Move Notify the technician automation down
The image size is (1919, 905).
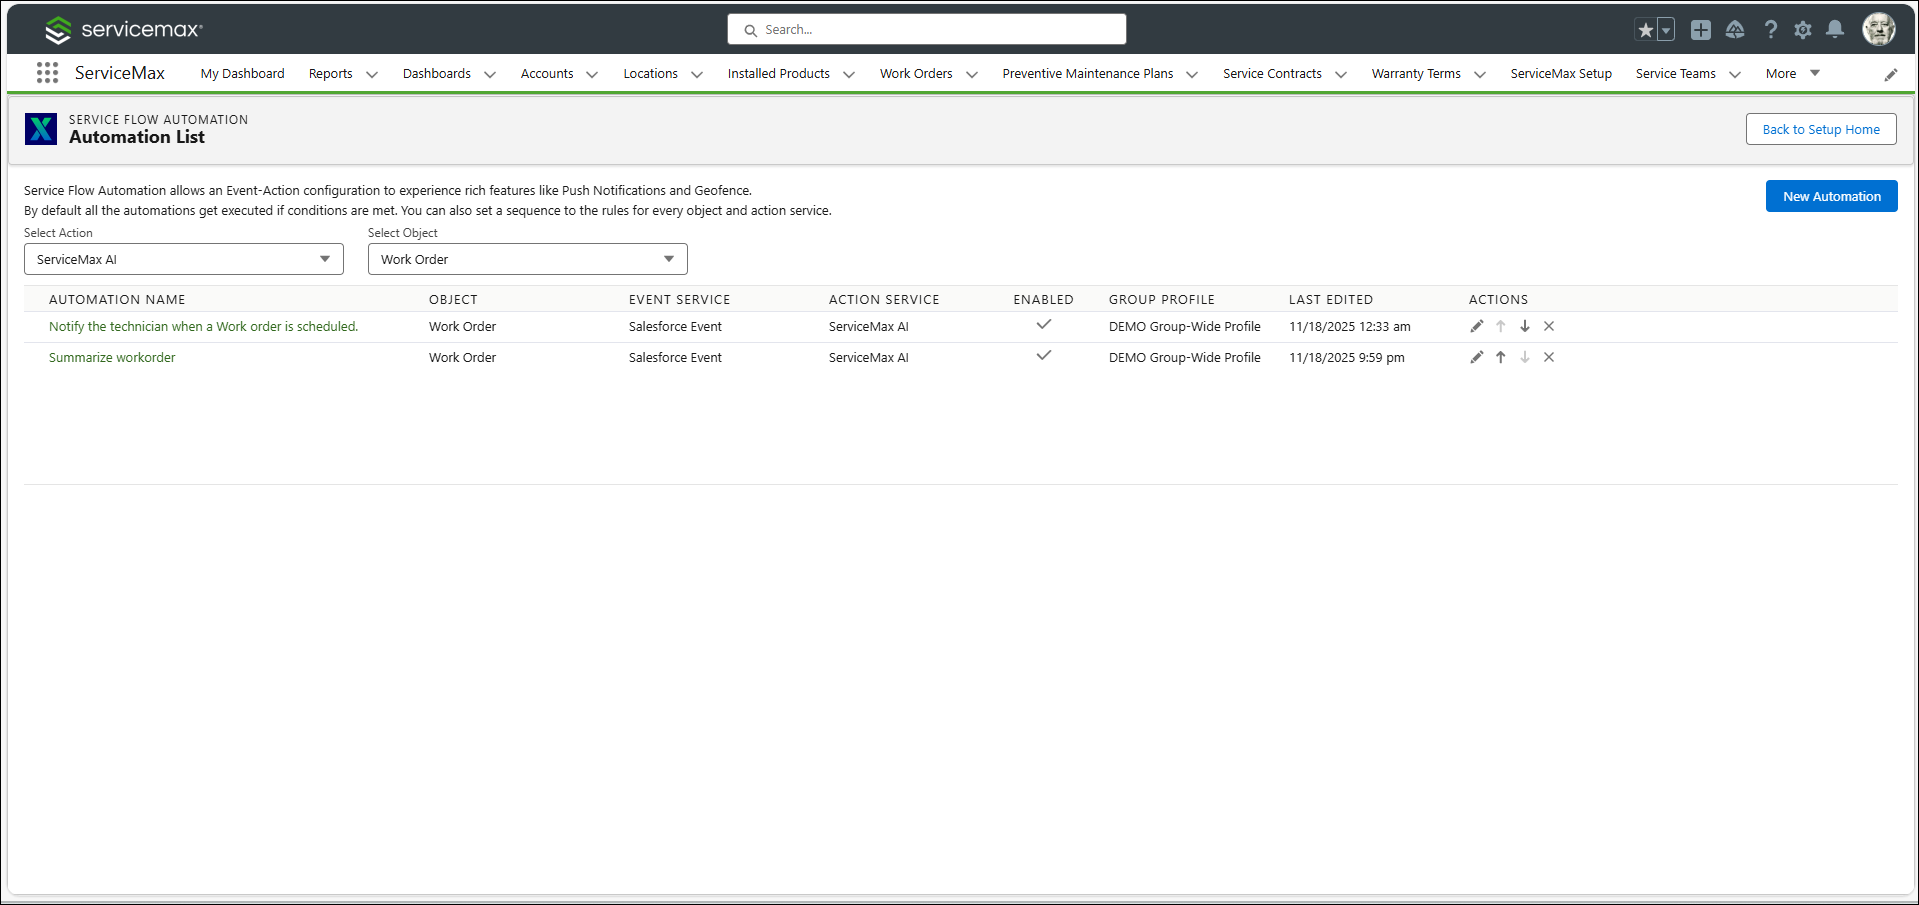point(1525,326)
